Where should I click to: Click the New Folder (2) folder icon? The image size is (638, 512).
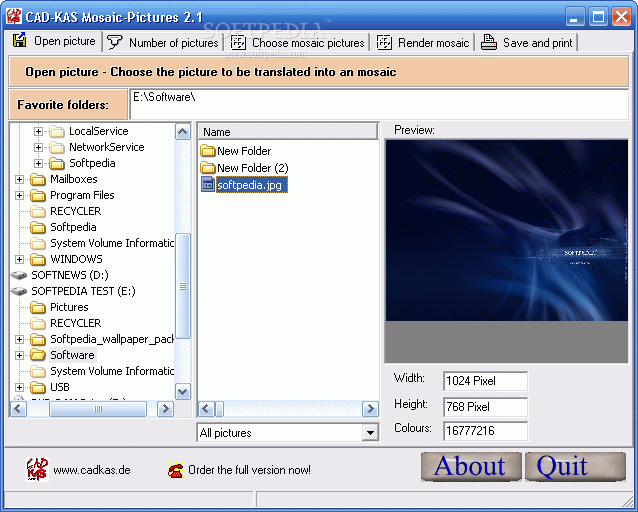(208, 168)
